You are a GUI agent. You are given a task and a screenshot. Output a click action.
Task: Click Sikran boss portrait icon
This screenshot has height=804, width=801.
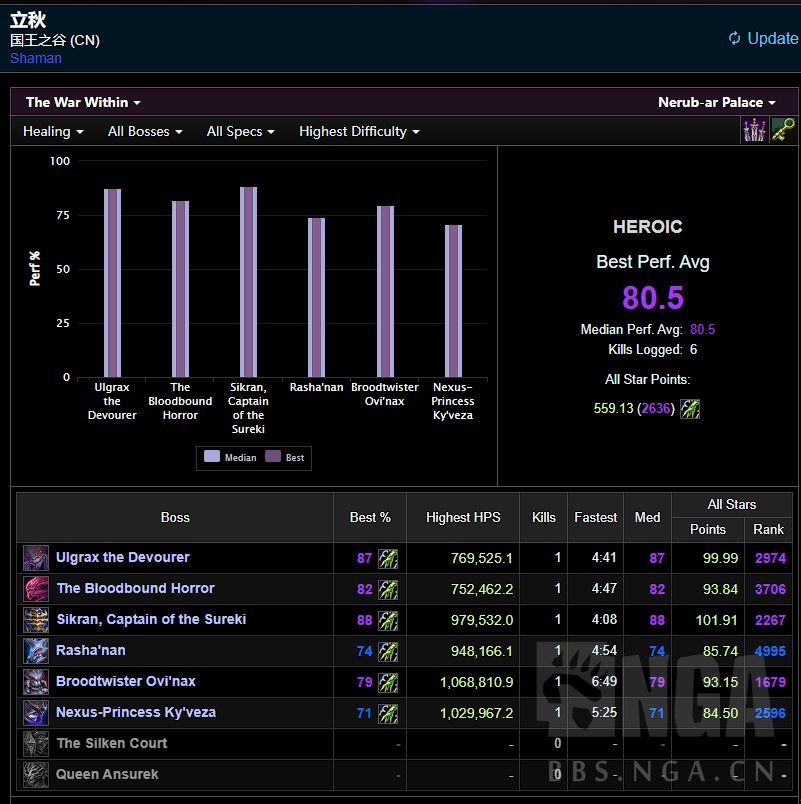click(36, 620)
